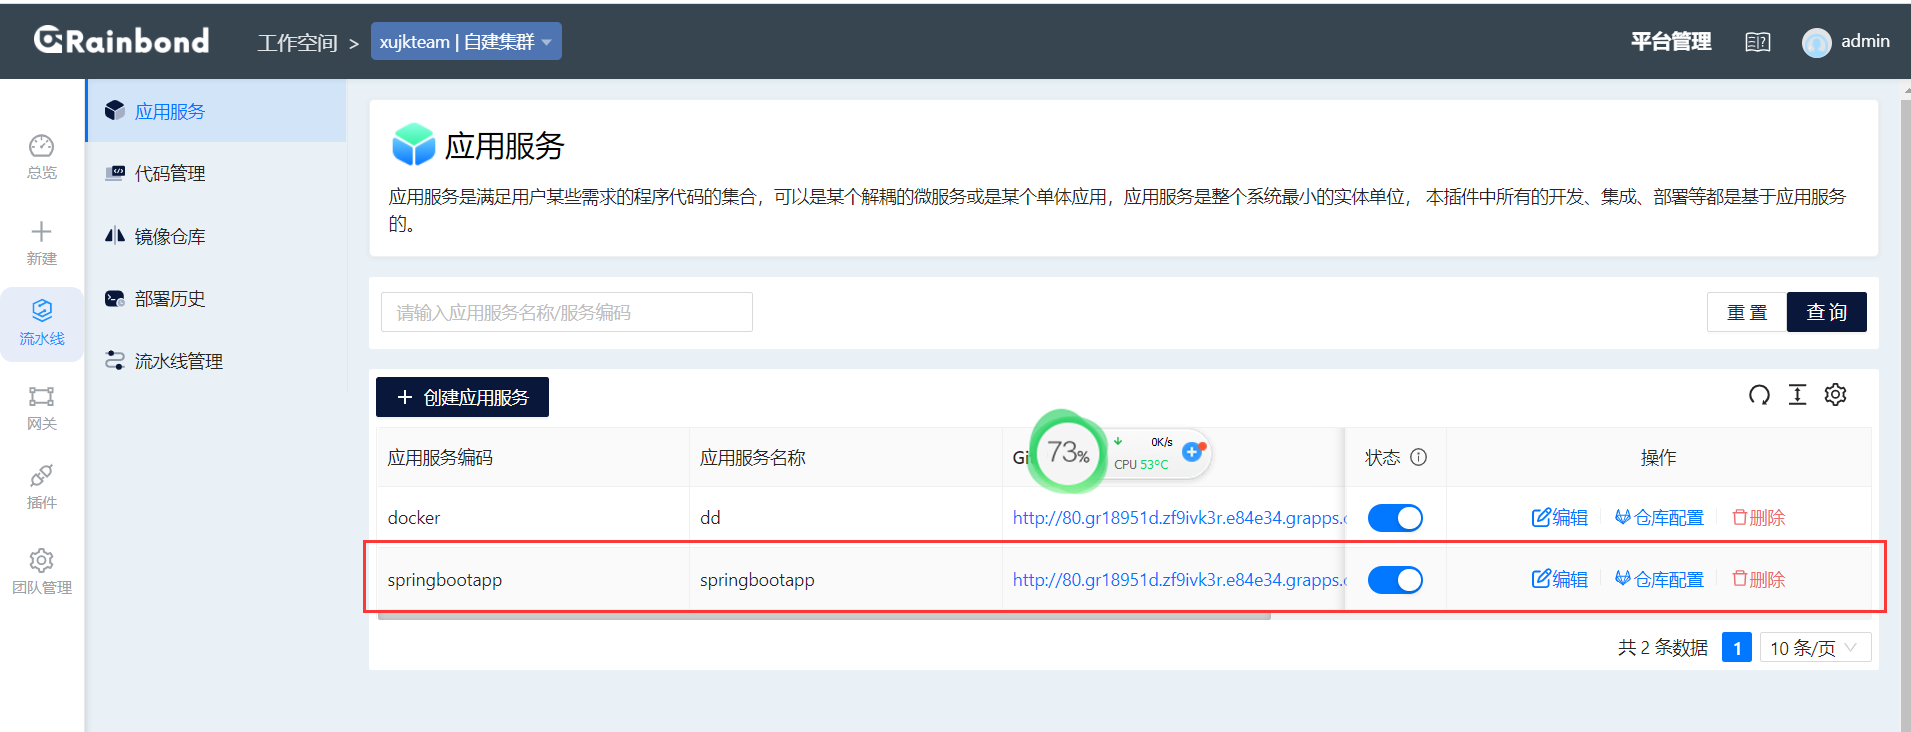Open the 10 条/页 page size dropdown
Screen dimensions: 1911x732
[1815, 648]
